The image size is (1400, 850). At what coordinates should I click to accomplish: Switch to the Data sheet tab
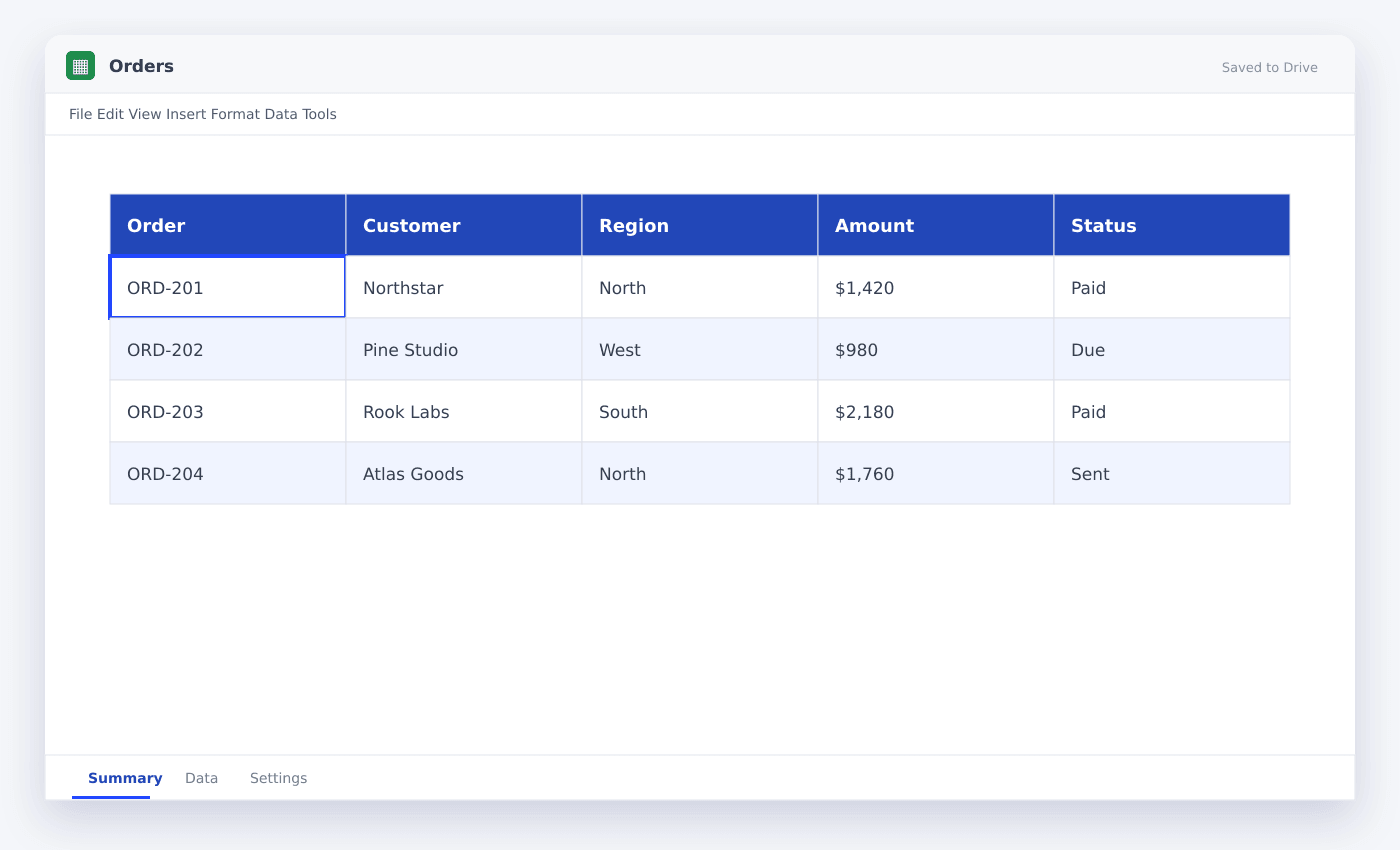pos(201,778)
